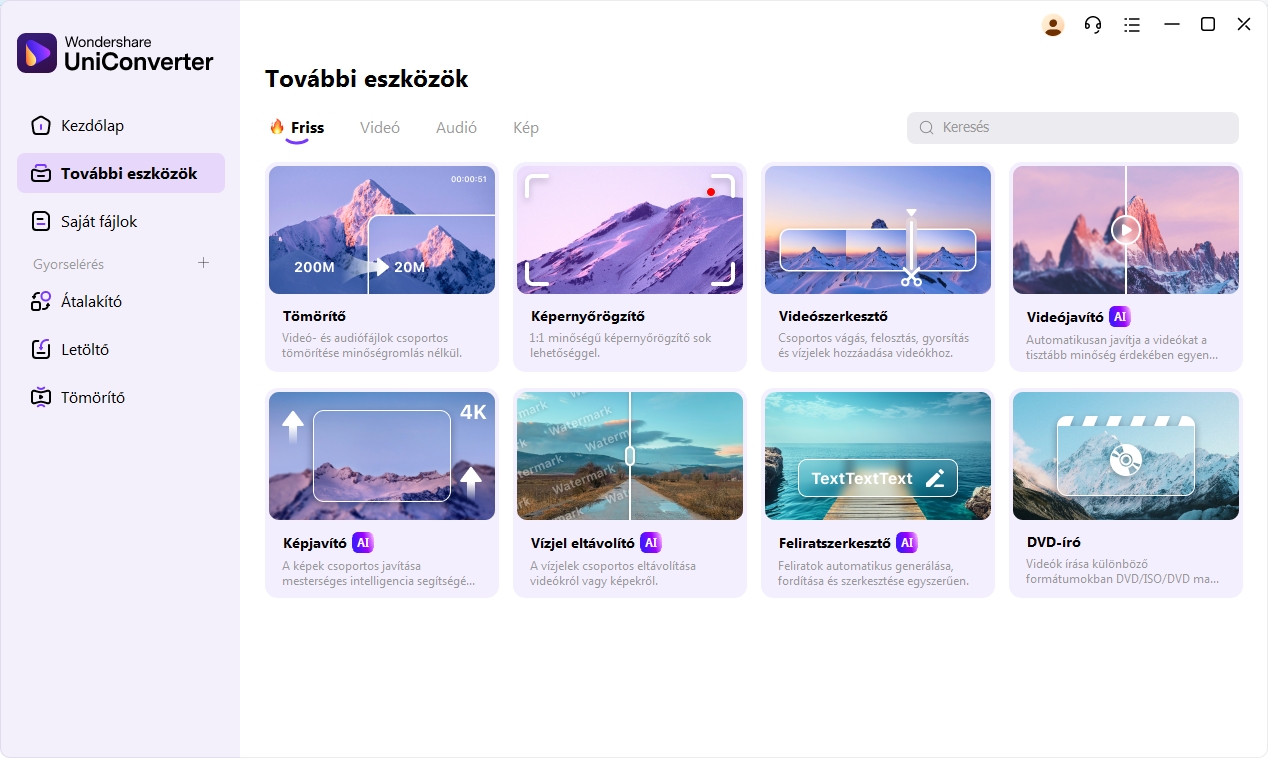Click the Wondershare UniConverter logo
Screen dimensions: 1268x758
tap(116, 53)
